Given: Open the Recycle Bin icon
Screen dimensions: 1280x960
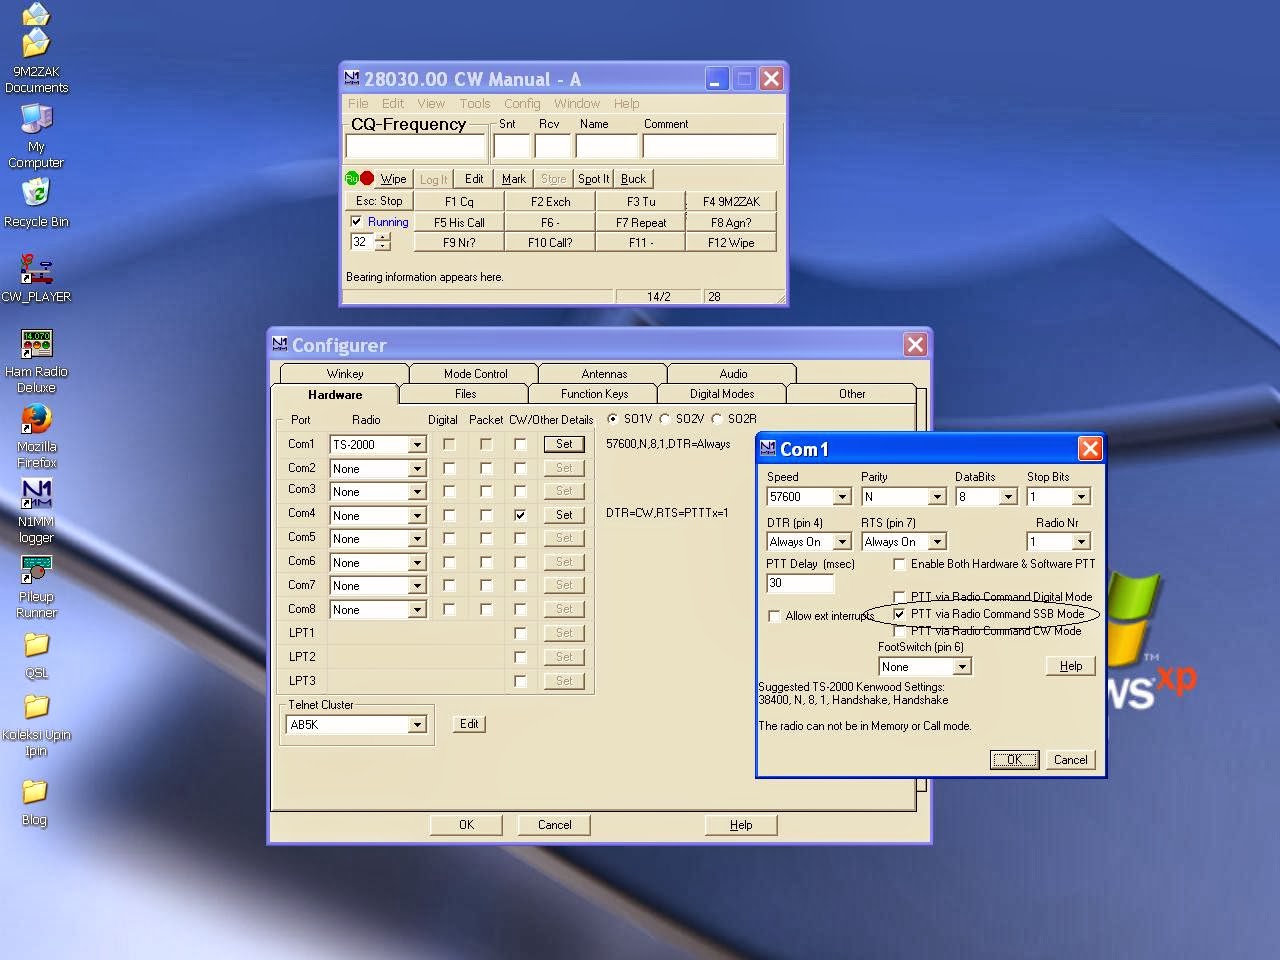Looking at the screenshot, I should pos(36,191).
